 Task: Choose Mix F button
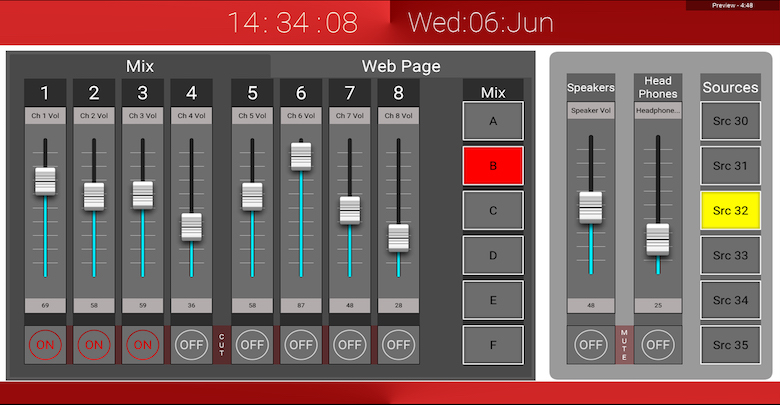click(x=493, y=345)
